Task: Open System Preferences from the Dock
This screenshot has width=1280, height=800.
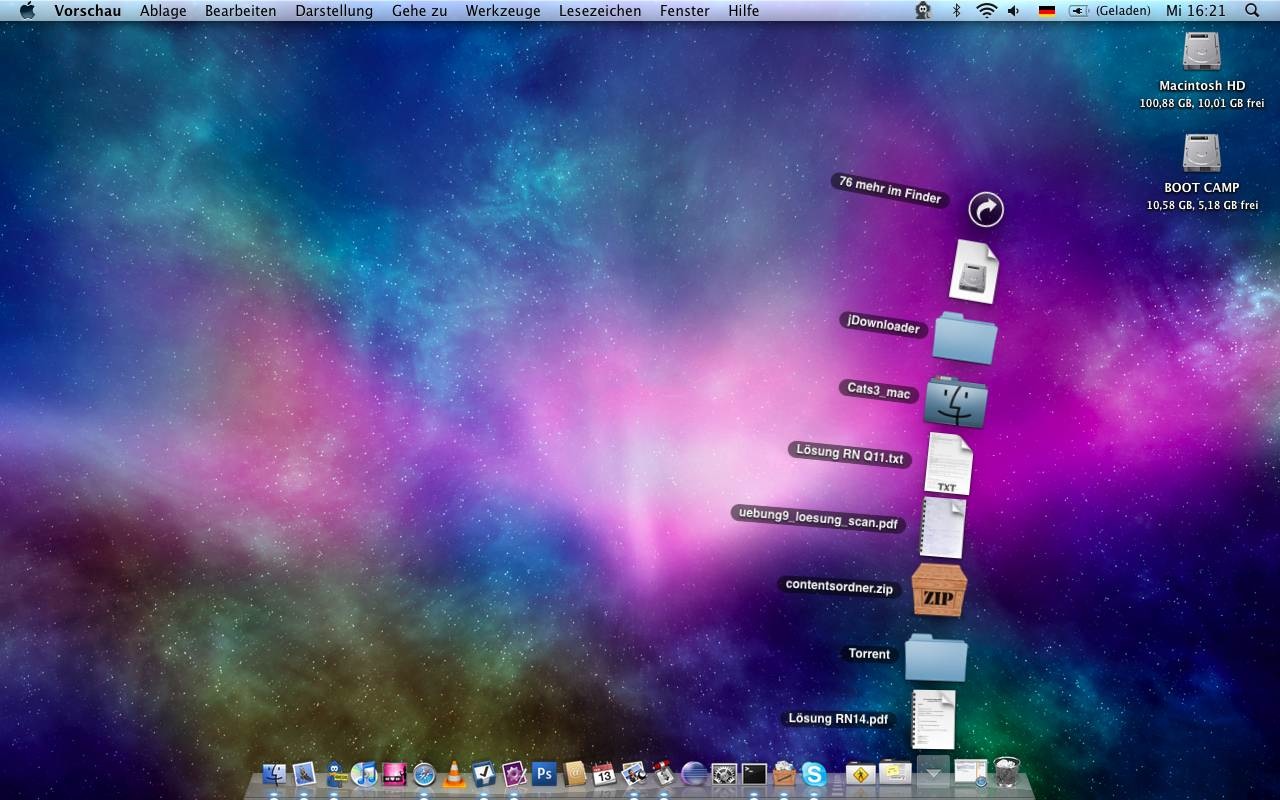Action: pos(724,773)
